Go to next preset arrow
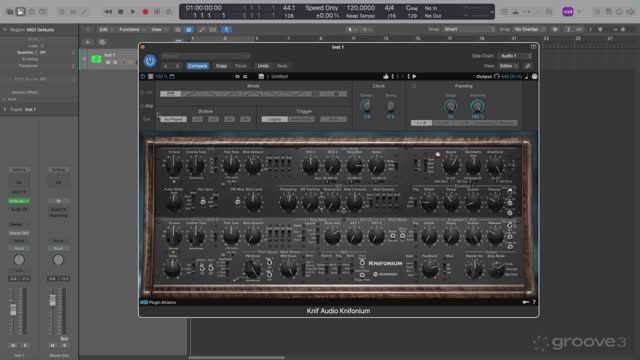 point(177,66)
